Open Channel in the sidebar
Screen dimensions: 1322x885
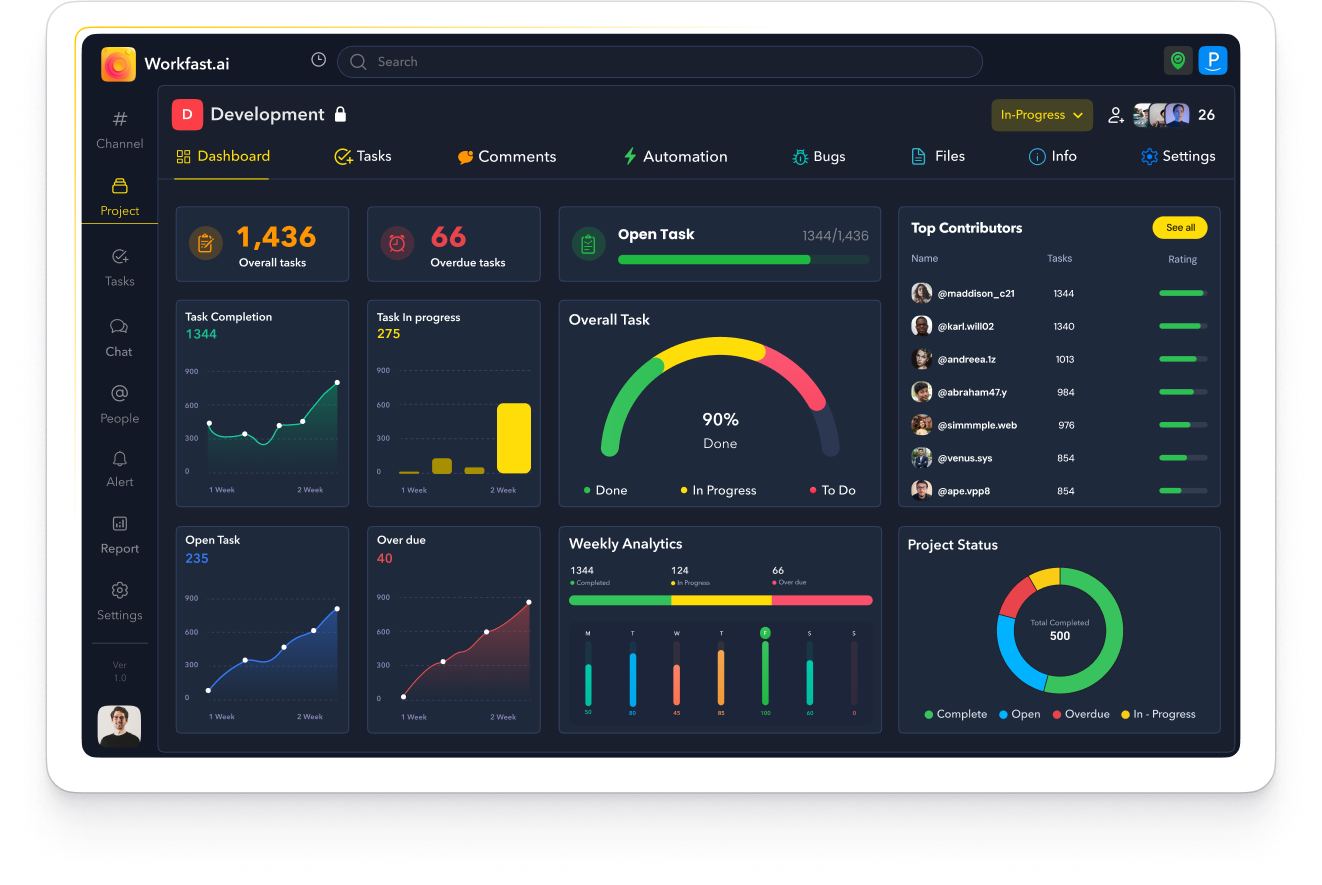tap(120, 130)
